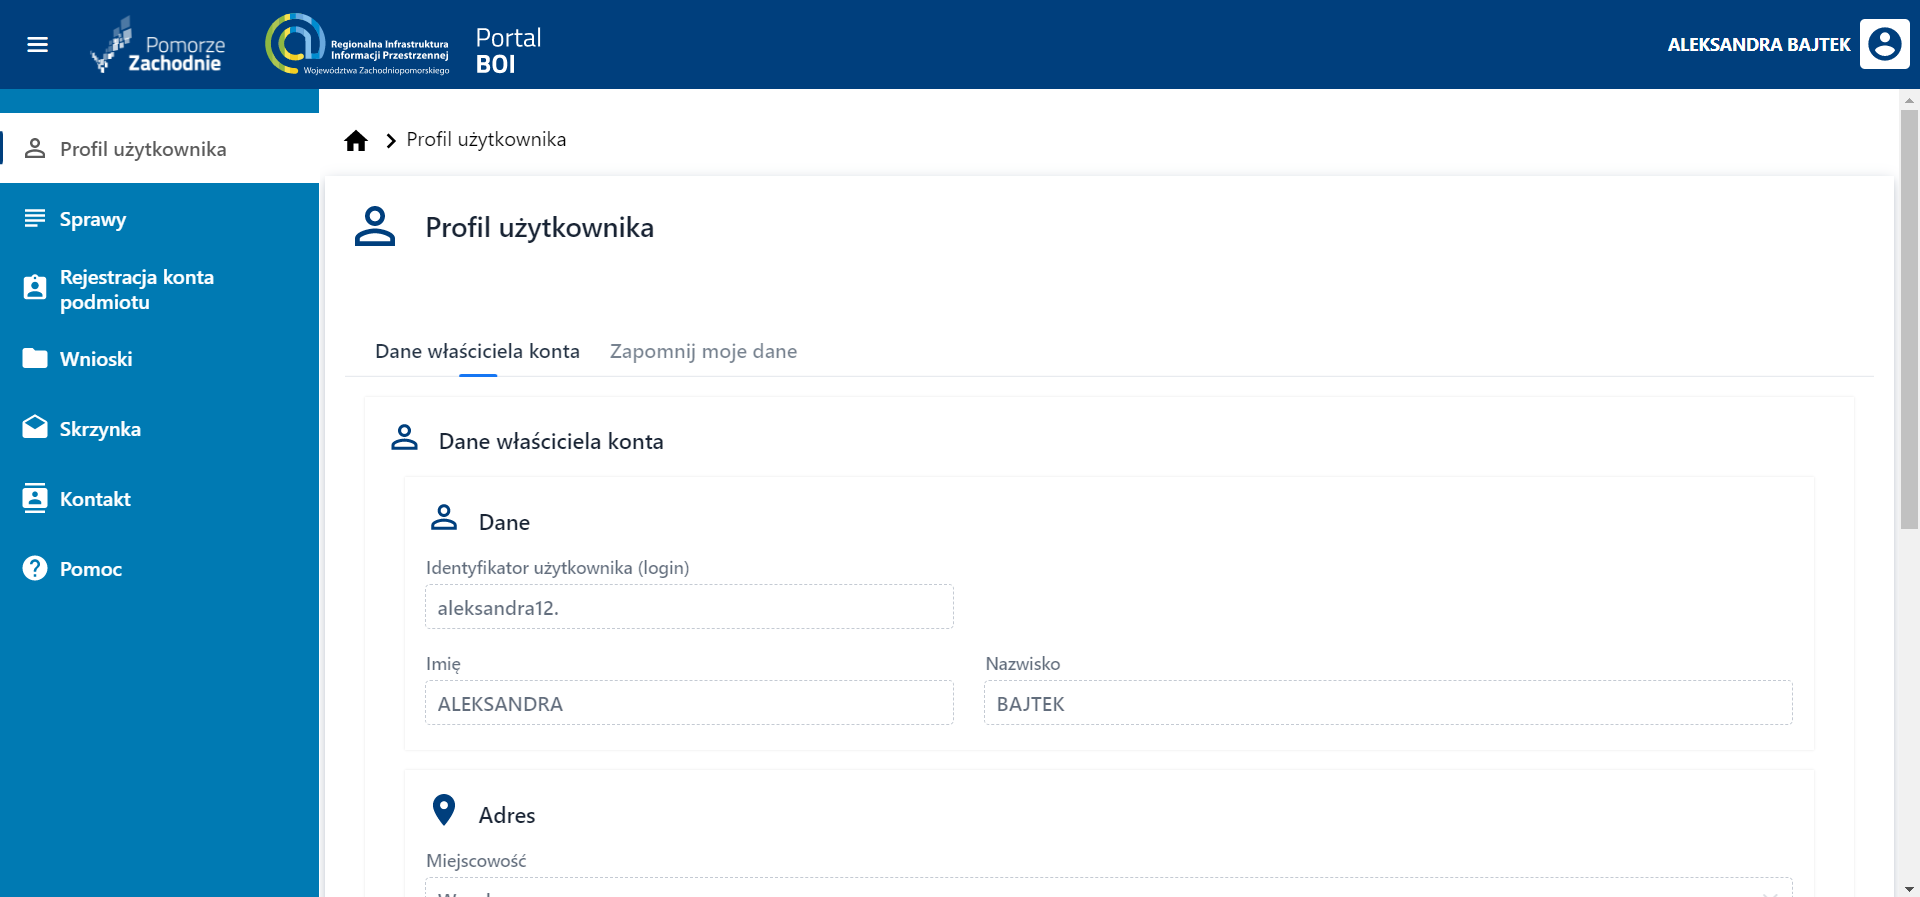Click the Identyfikator użytkownika login field

[x=689, y=607]
